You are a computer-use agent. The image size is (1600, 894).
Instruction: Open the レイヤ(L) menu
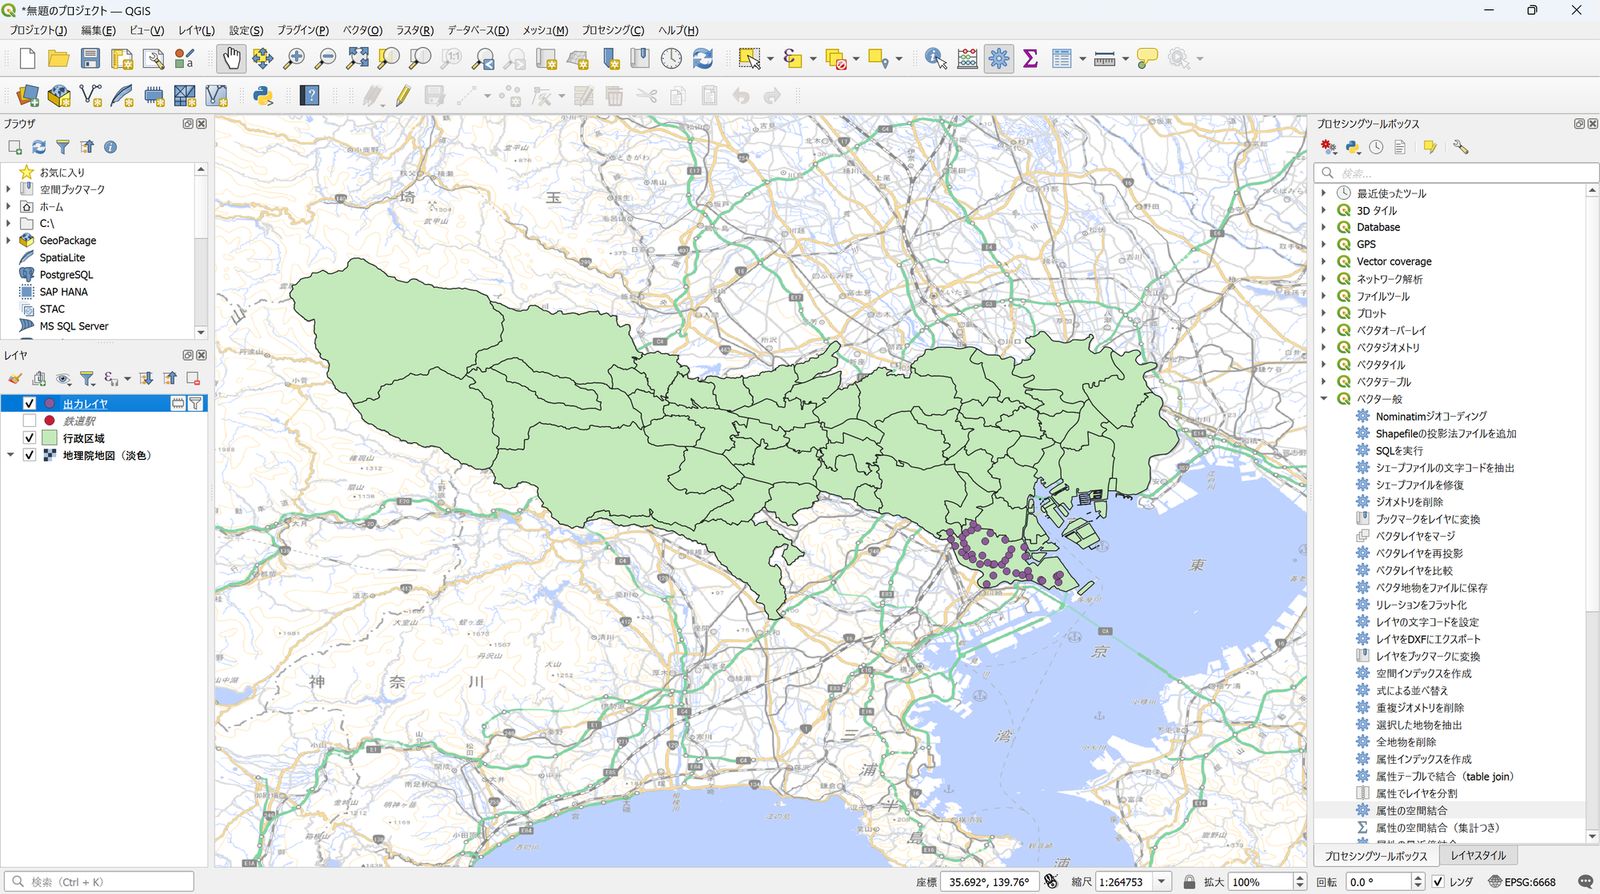tap(196, 30)
